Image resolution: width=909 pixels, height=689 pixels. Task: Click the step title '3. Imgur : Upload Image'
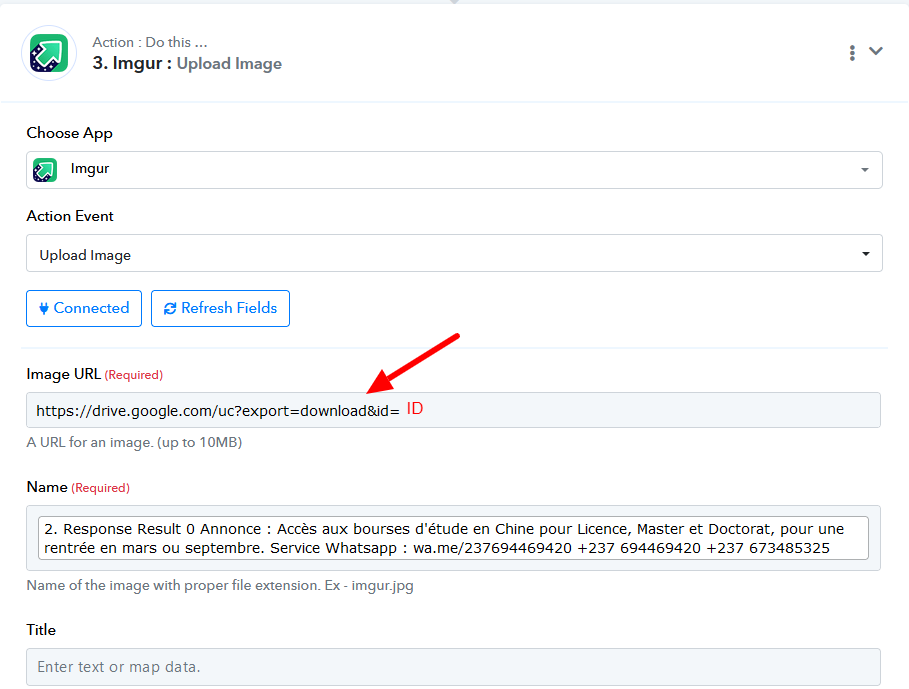[187, 64]
